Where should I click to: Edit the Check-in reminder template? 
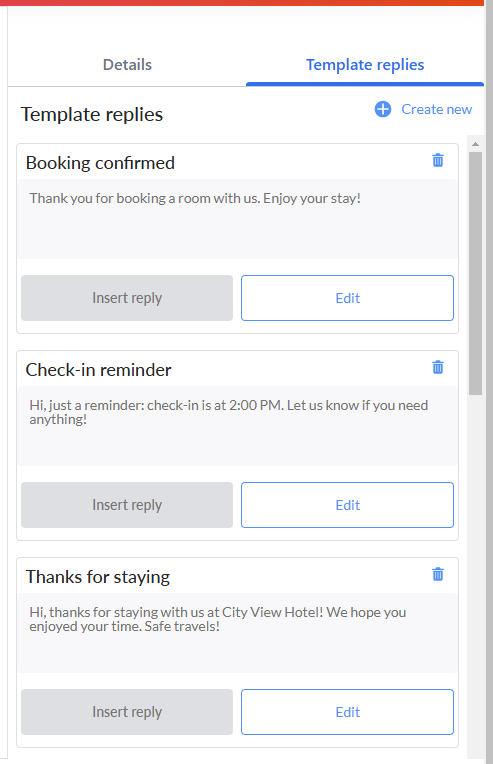click(x=347, y=505)
